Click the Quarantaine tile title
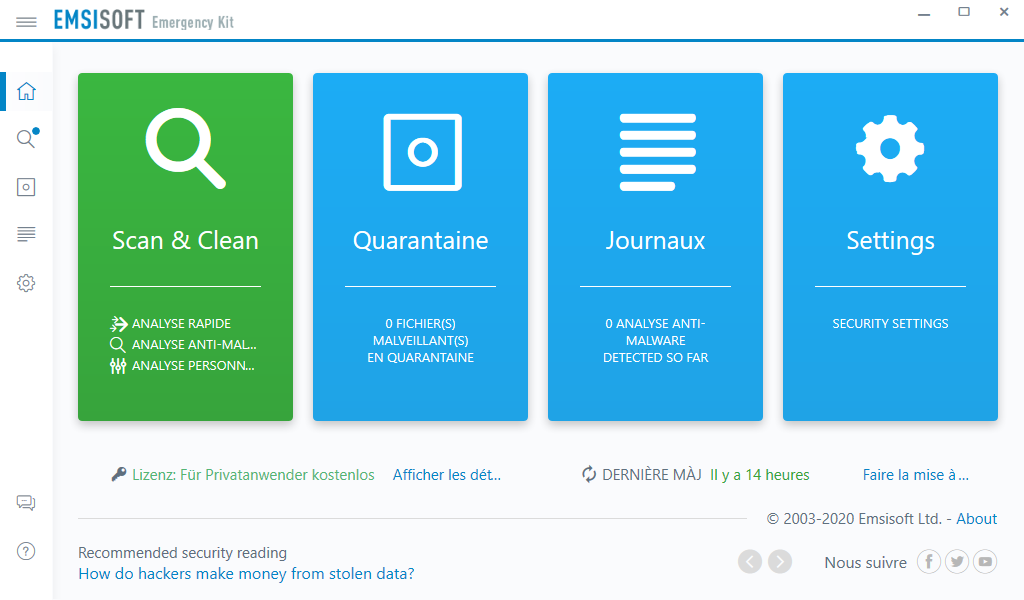This screenshot has height=600, width=1024. pos(421,240)
